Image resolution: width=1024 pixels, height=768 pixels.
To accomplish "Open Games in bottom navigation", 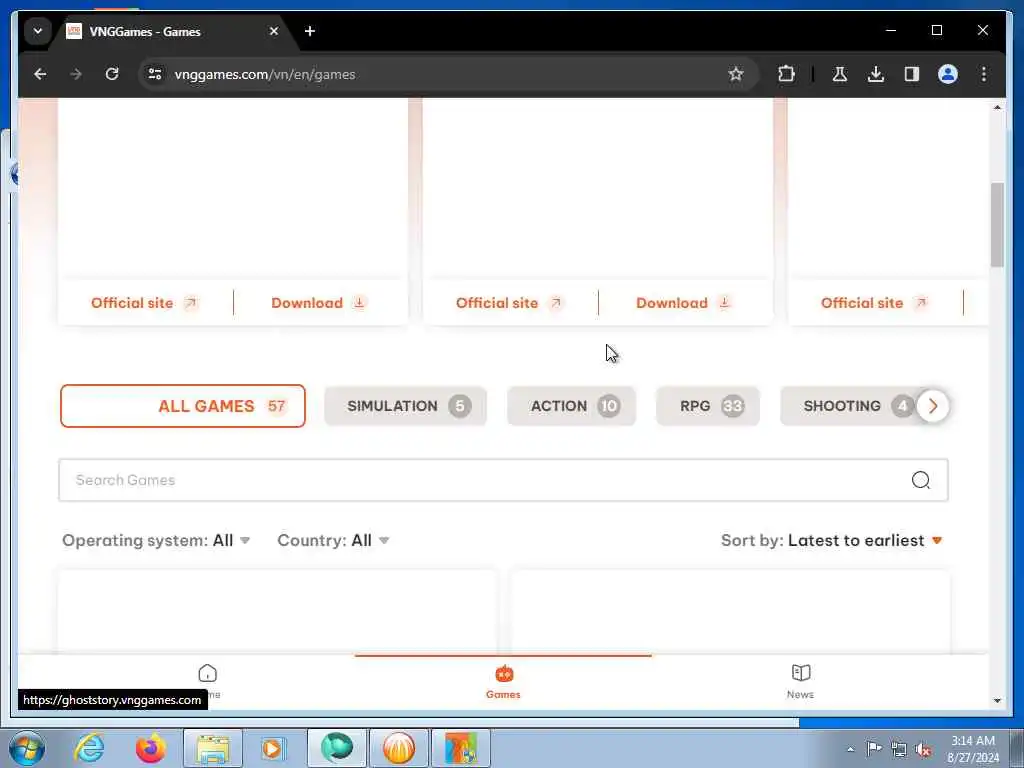I will (504, 682).
